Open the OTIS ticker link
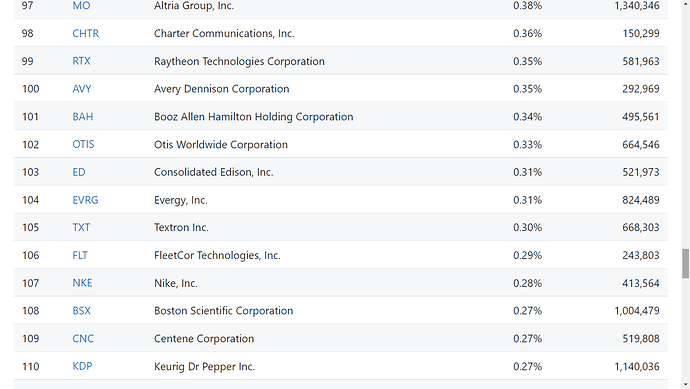Image resolution: width=690 pixels, height=389 pixels. pos(83,144)
